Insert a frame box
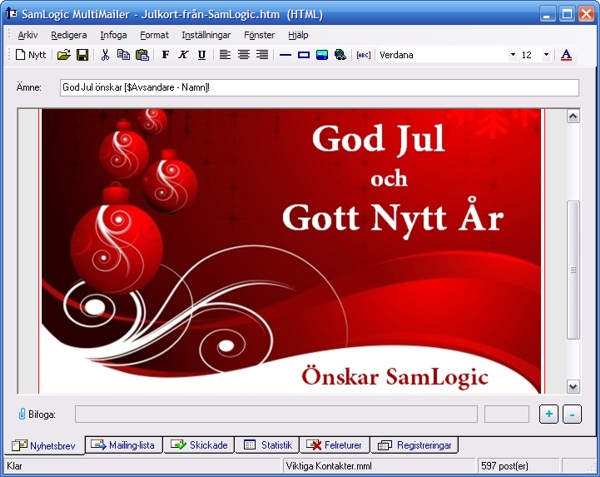The height and width of the screenshot is (477, 600). (x=304, y=55)
